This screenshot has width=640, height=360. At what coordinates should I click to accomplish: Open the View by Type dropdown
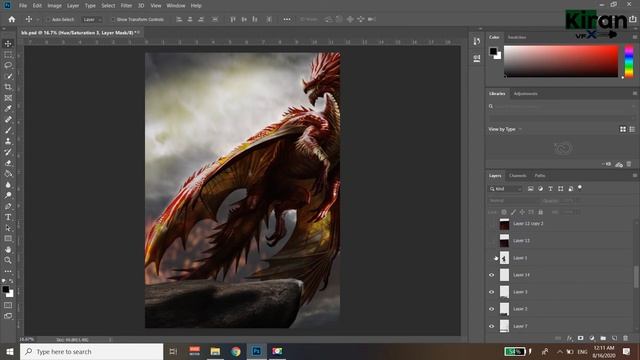[x=505, y=129]
